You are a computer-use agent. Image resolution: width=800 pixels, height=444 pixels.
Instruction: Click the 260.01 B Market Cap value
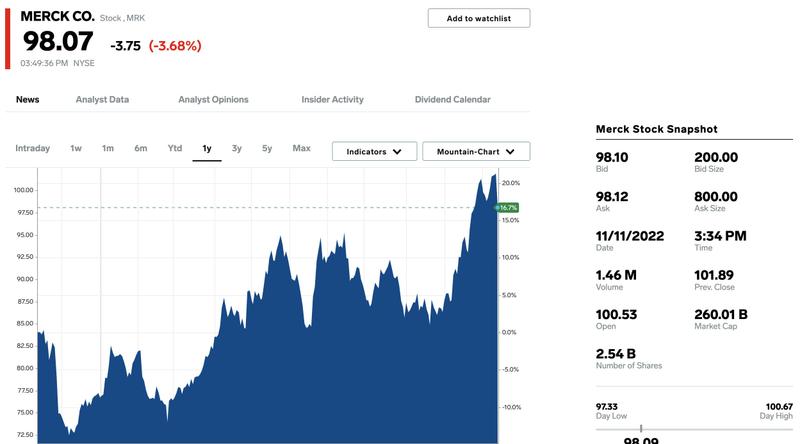point(721,314)
